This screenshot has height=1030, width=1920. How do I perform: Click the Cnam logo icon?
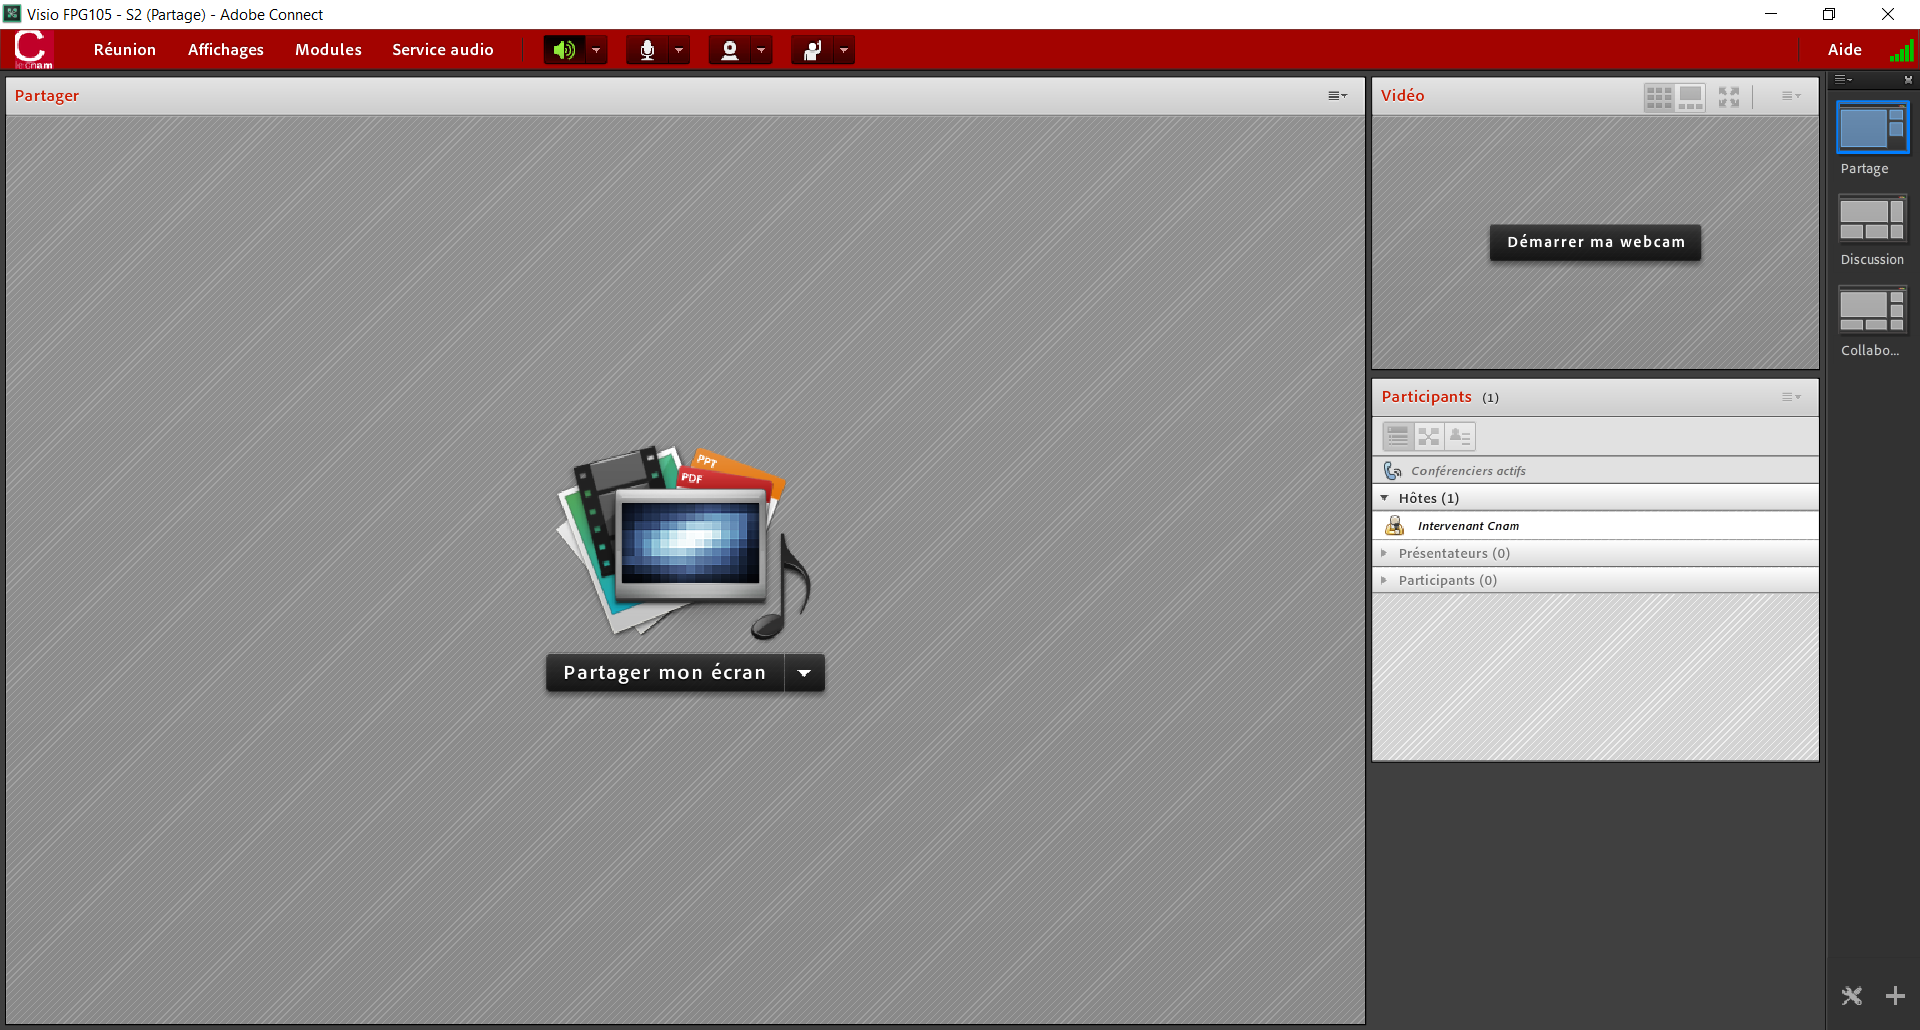32,50
